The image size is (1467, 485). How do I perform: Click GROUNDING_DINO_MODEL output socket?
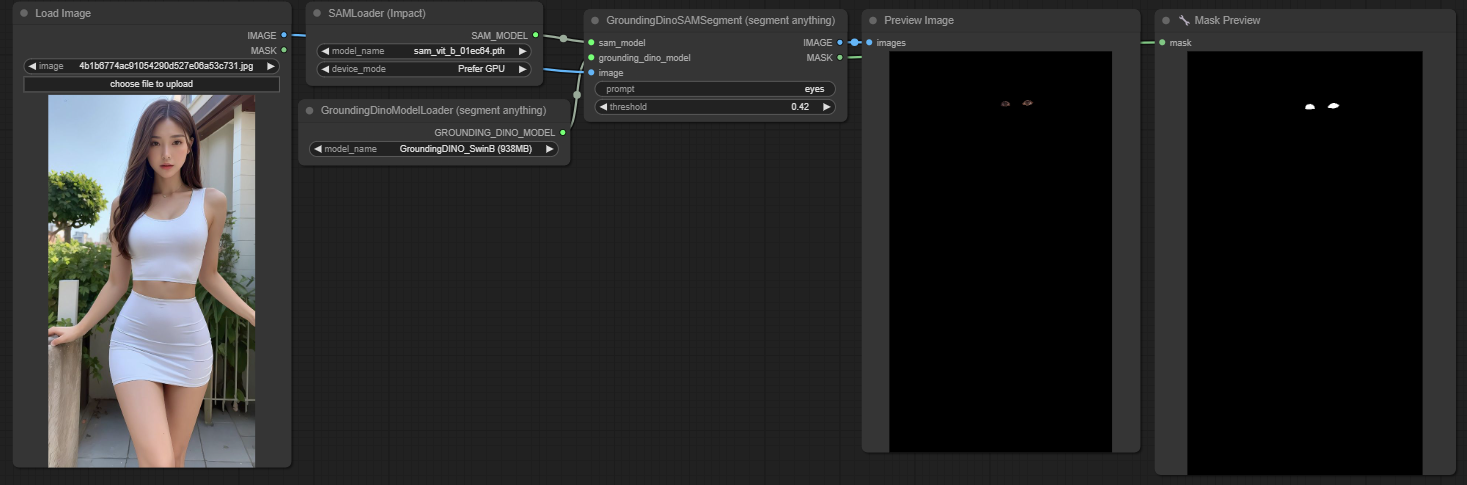[563, 132]
